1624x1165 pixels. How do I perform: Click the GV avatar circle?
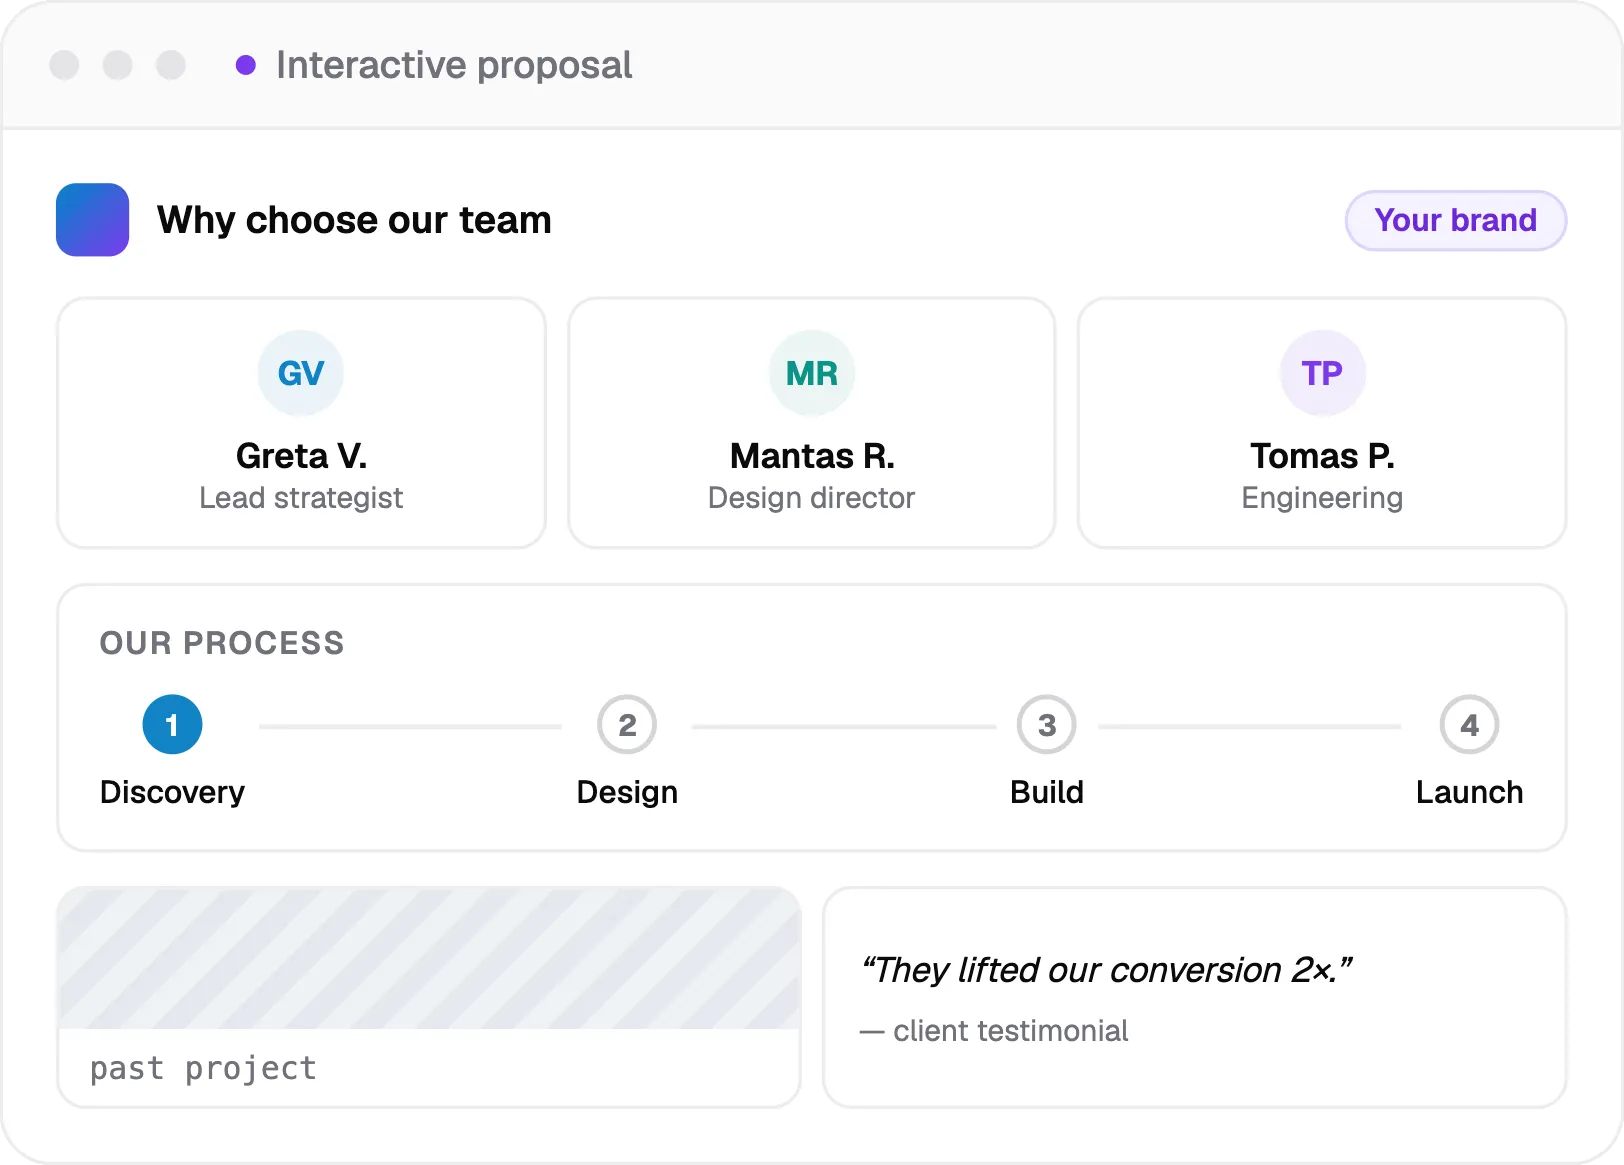point(301,373)
